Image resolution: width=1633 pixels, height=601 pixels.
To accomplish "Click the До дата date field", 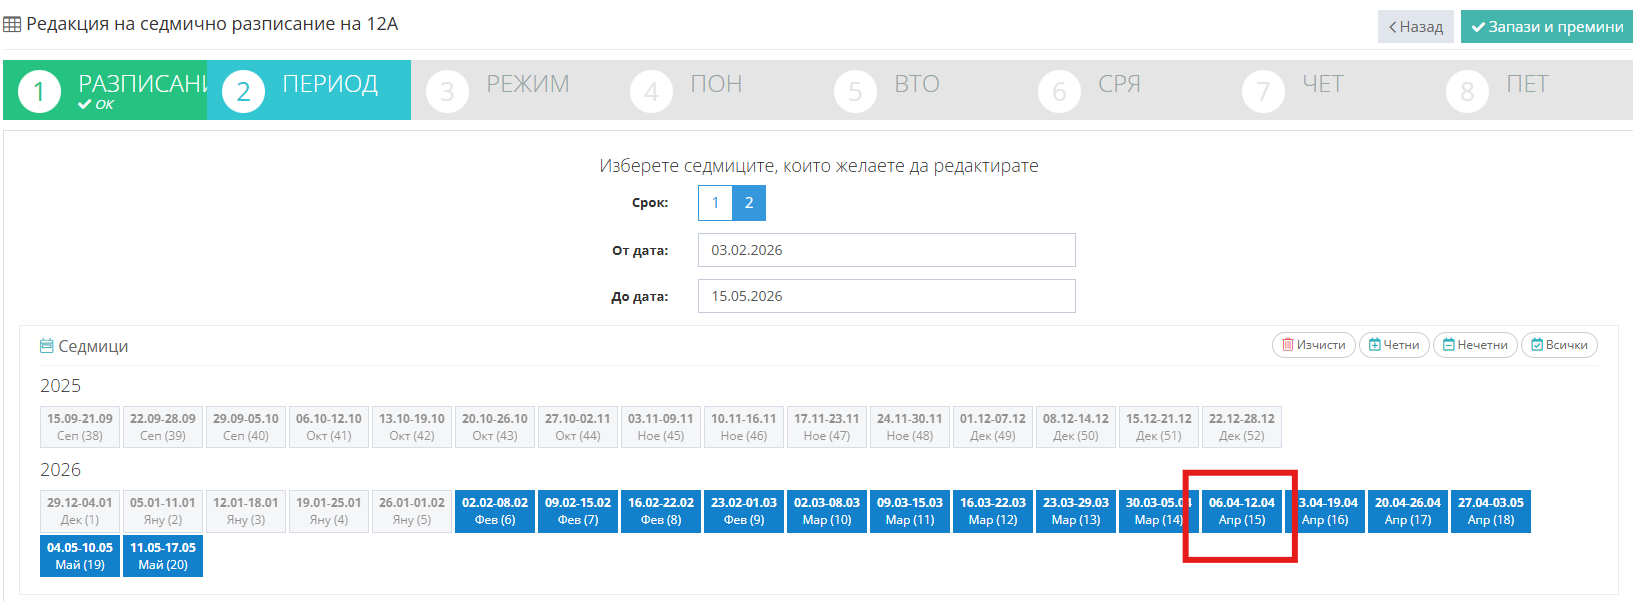I will point(886,296).
